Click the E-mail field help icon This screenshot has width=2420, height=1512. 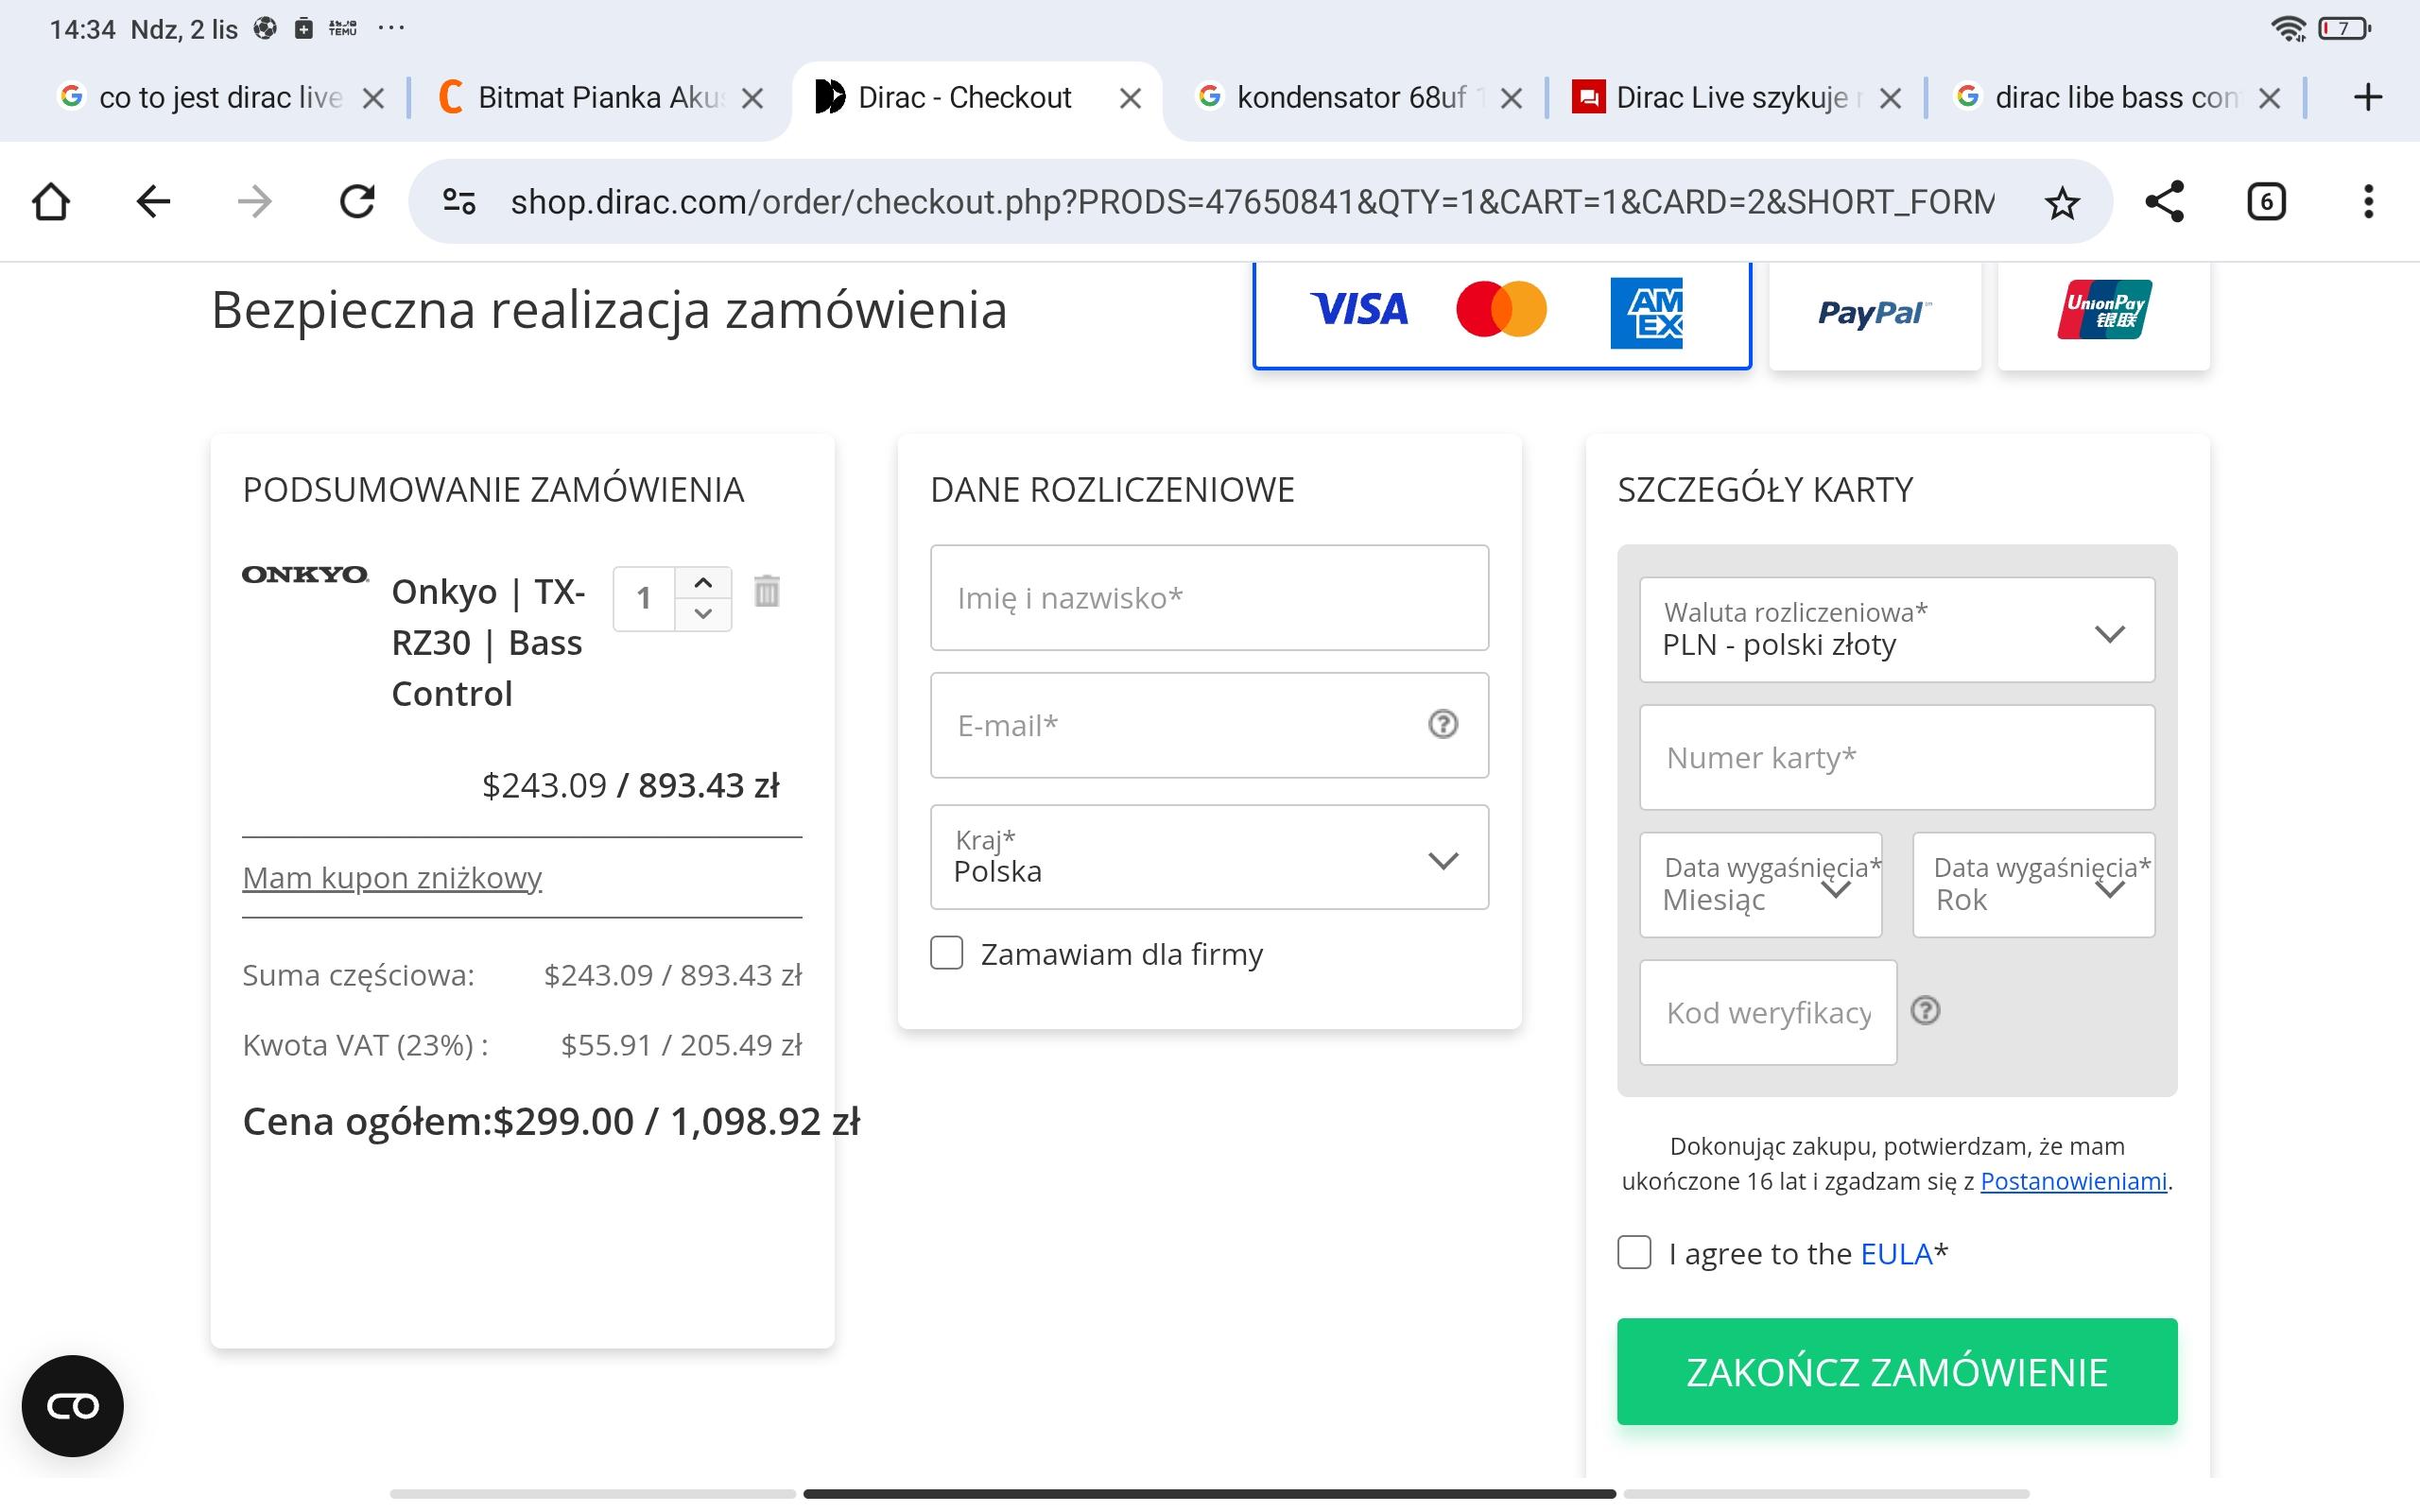tap(1442, 724)
